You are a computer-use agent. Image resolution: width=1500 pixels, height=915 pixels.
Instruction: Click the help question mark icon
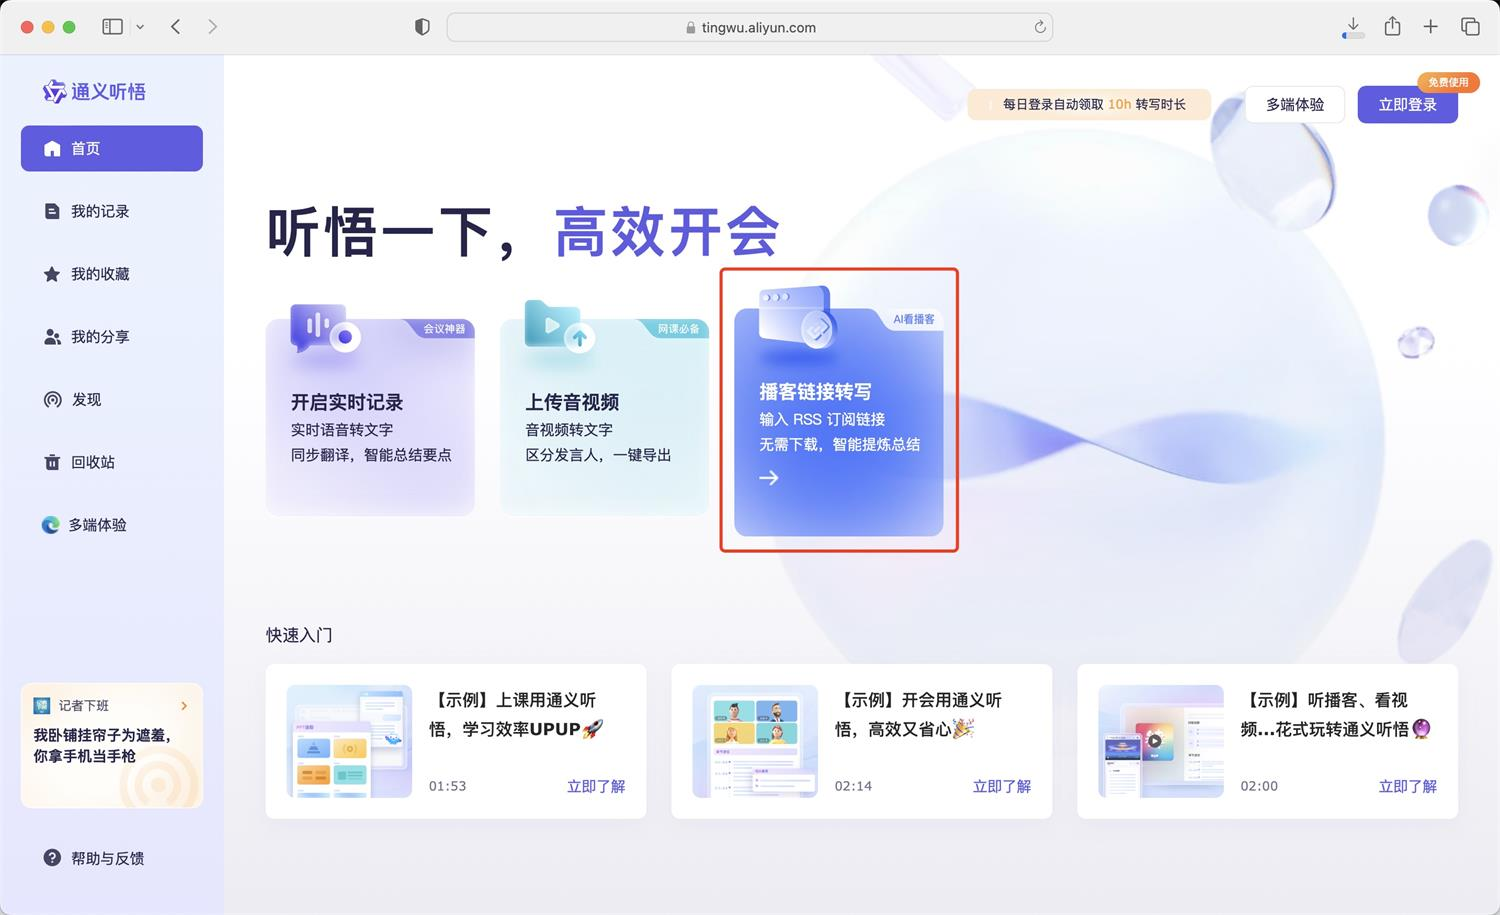(52, 858)
